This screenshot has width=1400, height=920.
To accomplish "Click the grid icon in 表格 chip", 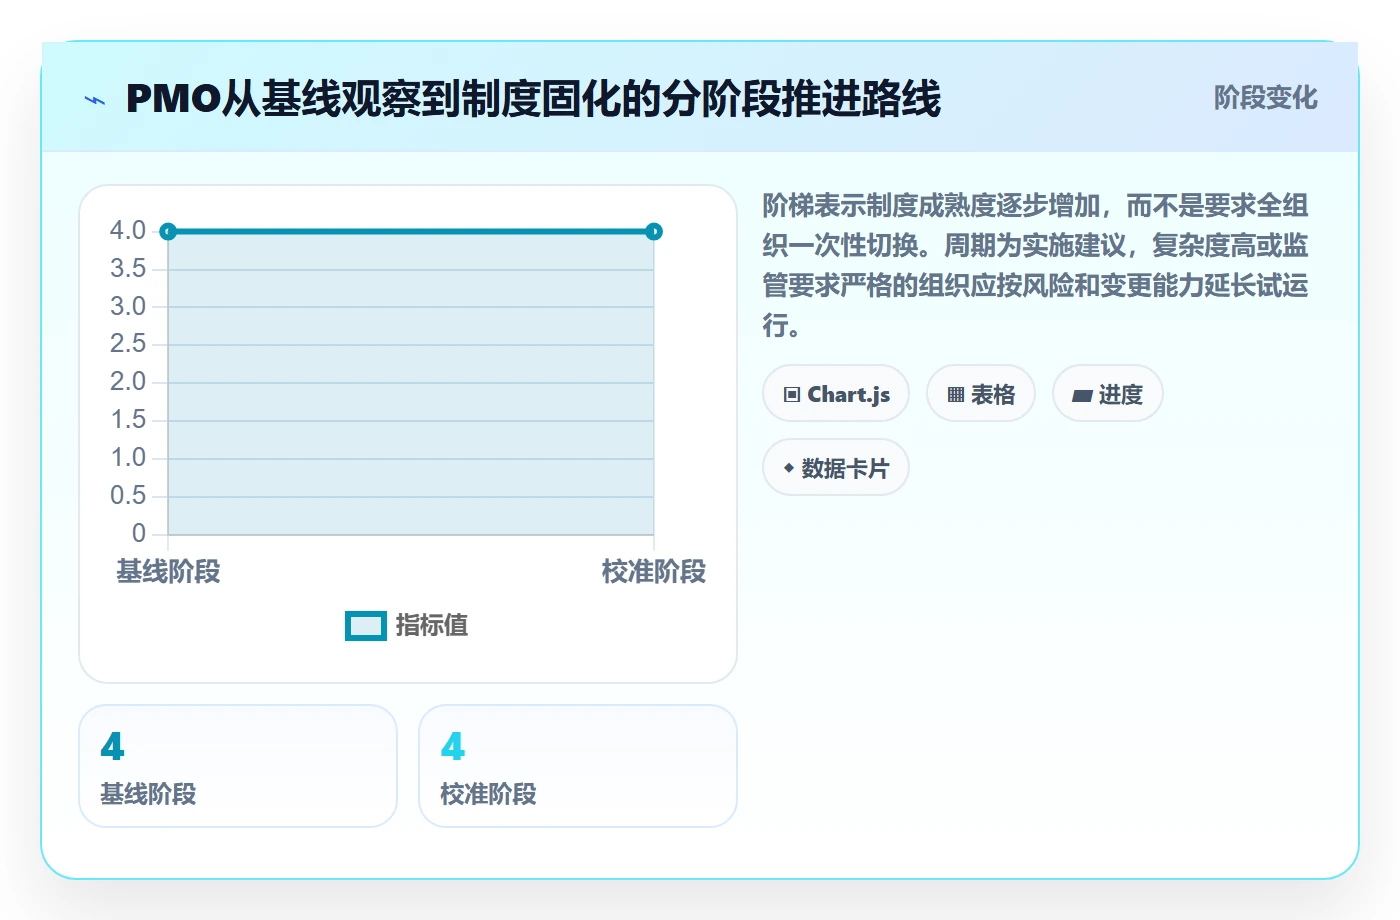I will pos(956,395).
